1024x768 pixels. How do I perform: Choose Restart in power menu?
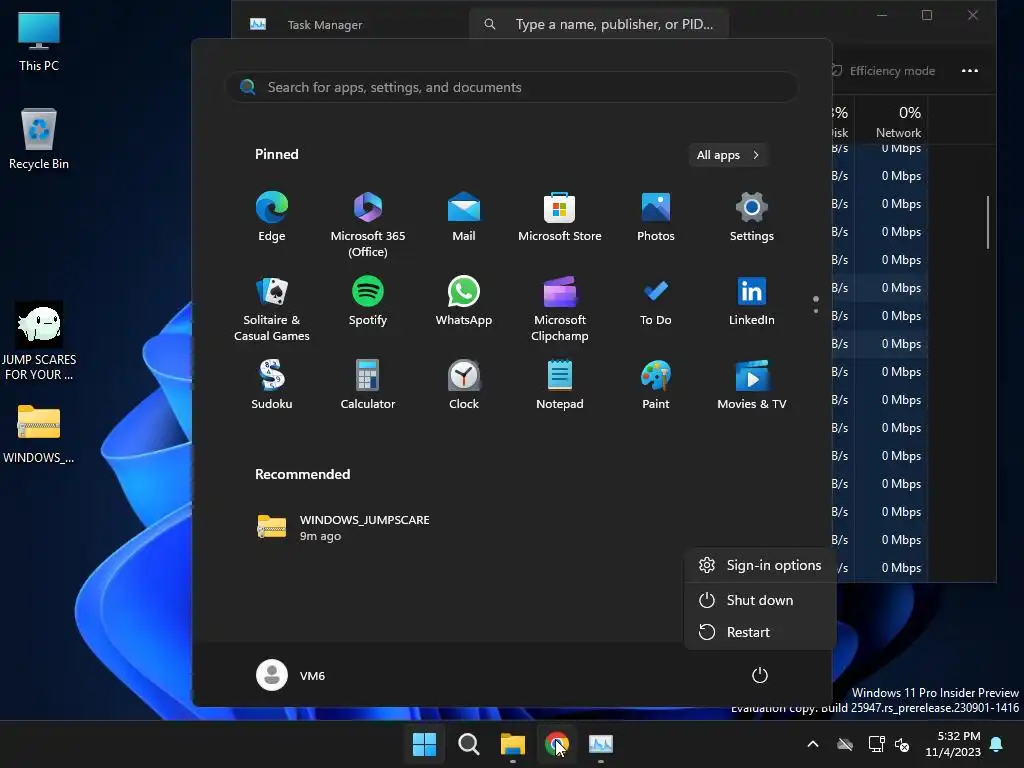click(x=760, y=632)
